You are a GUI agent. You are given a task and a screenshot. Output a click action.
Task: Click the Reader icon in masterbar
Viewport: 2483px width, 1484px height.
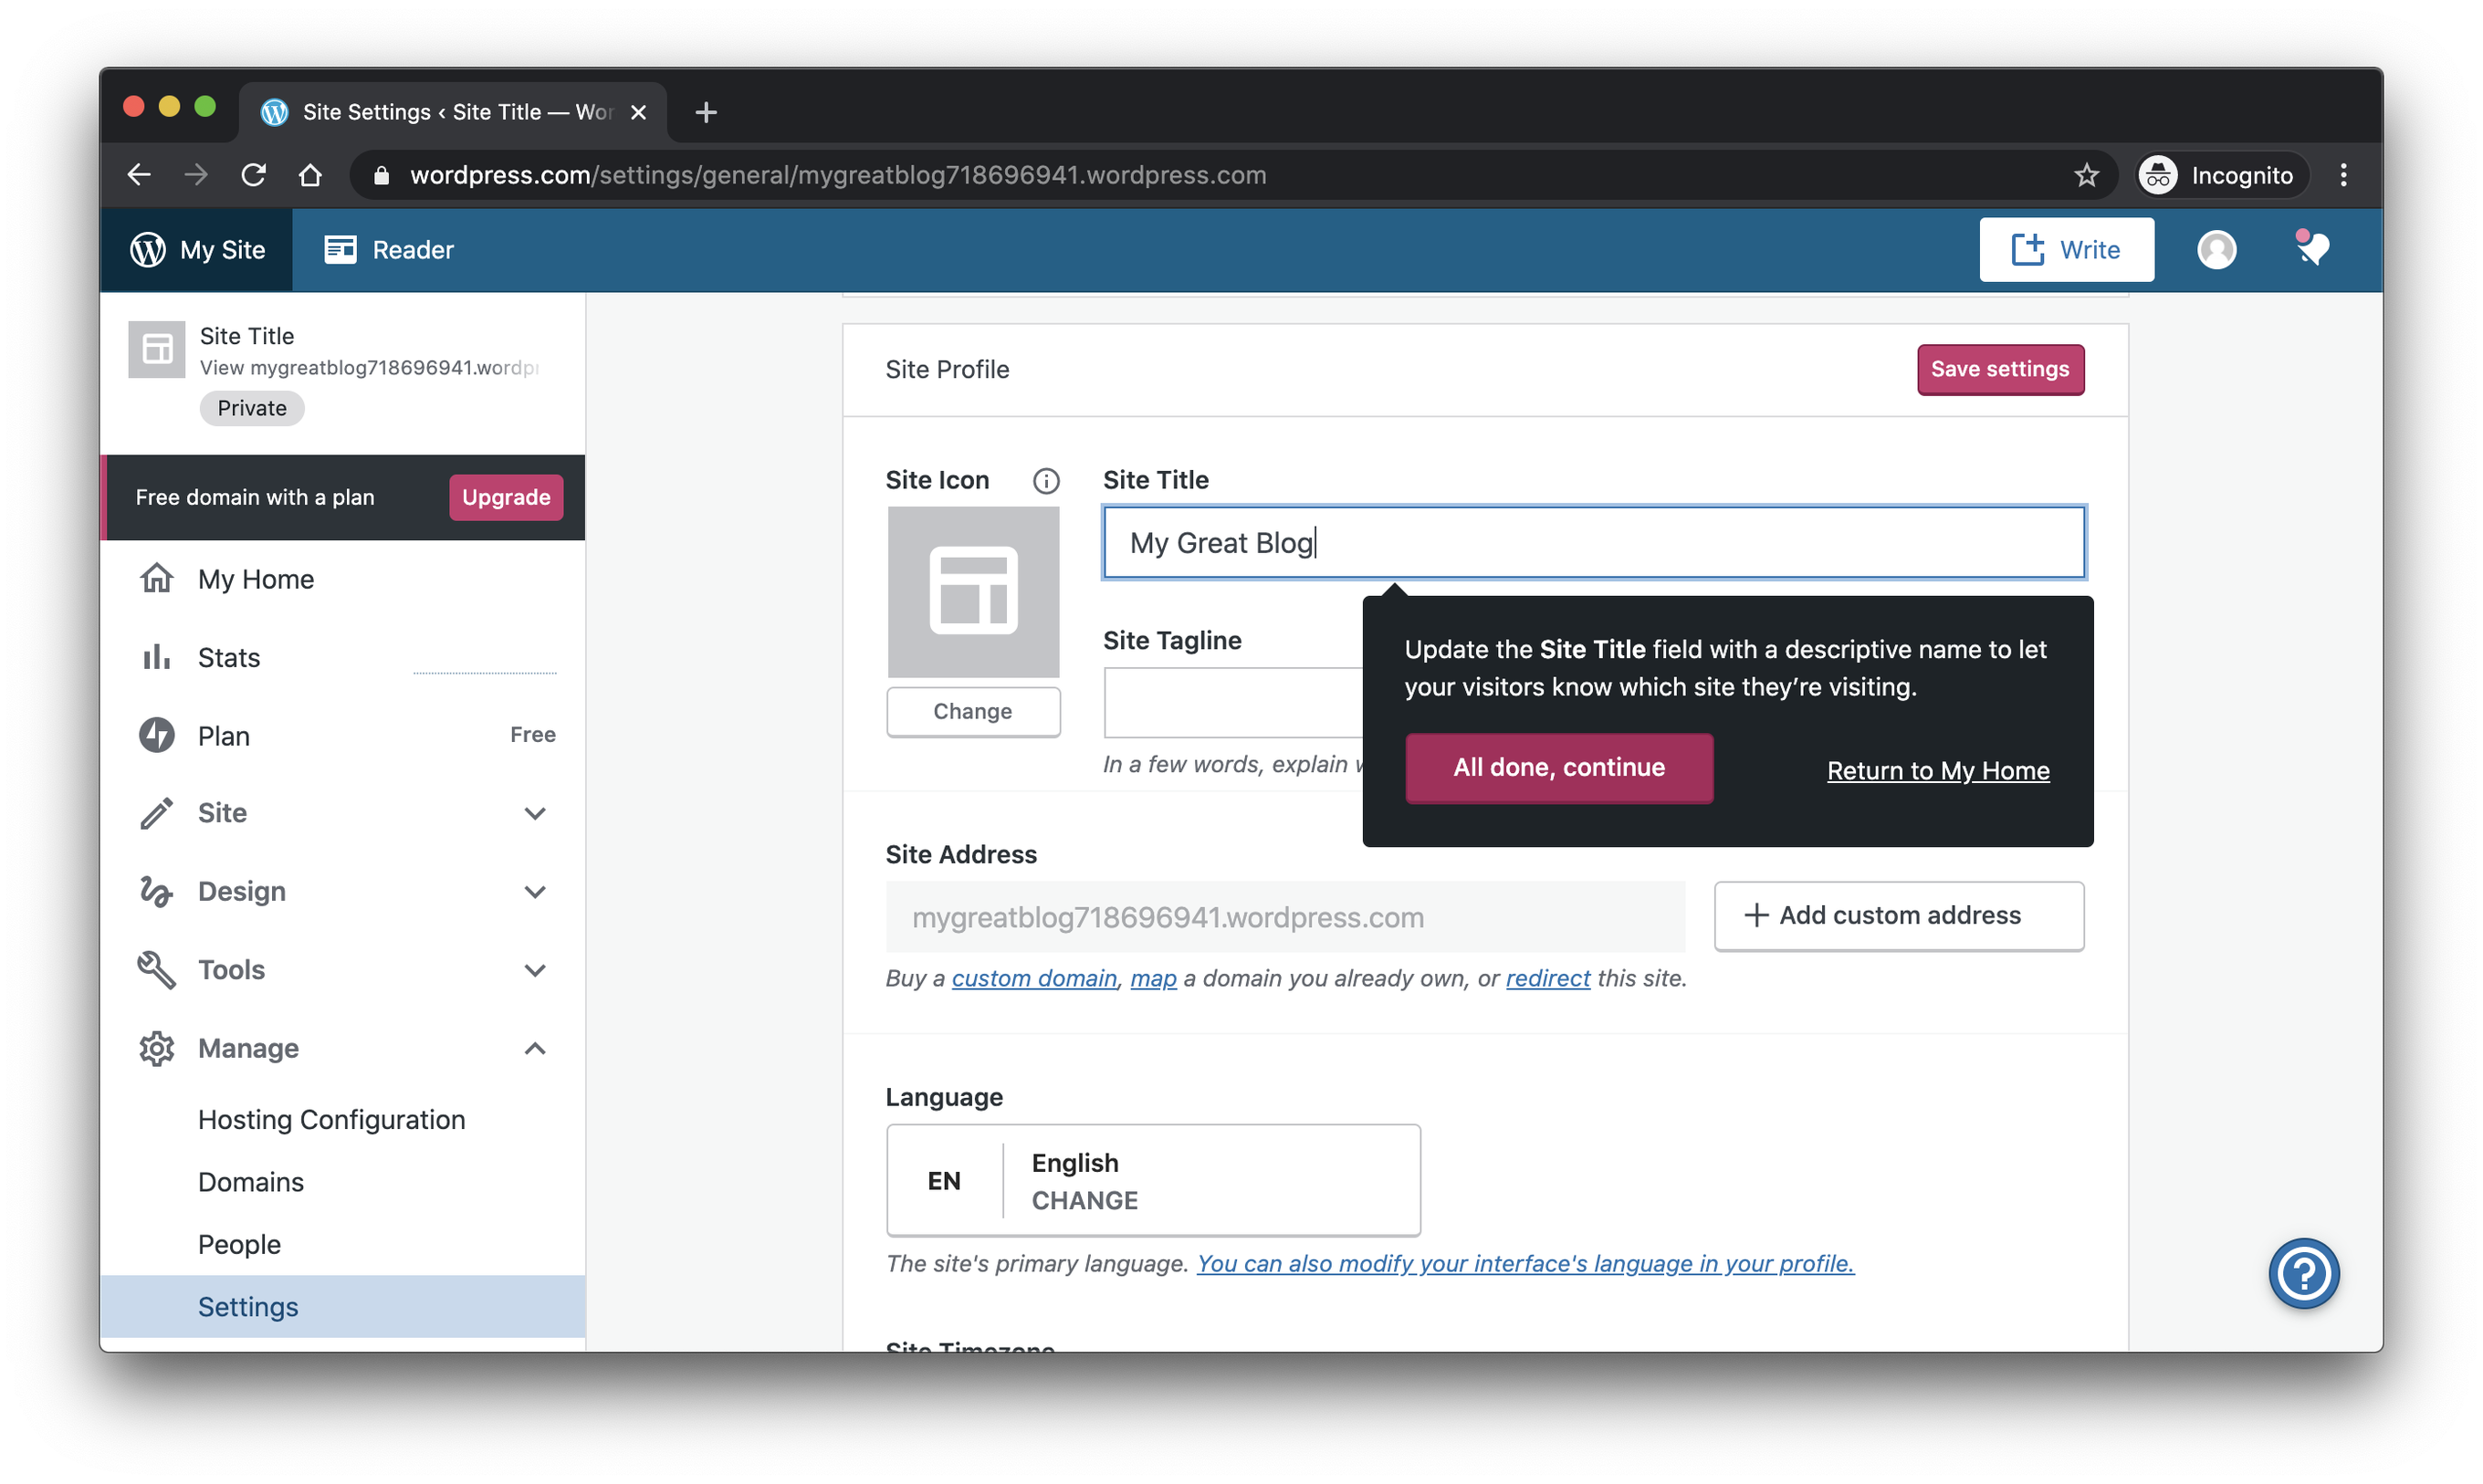point(340,250)
